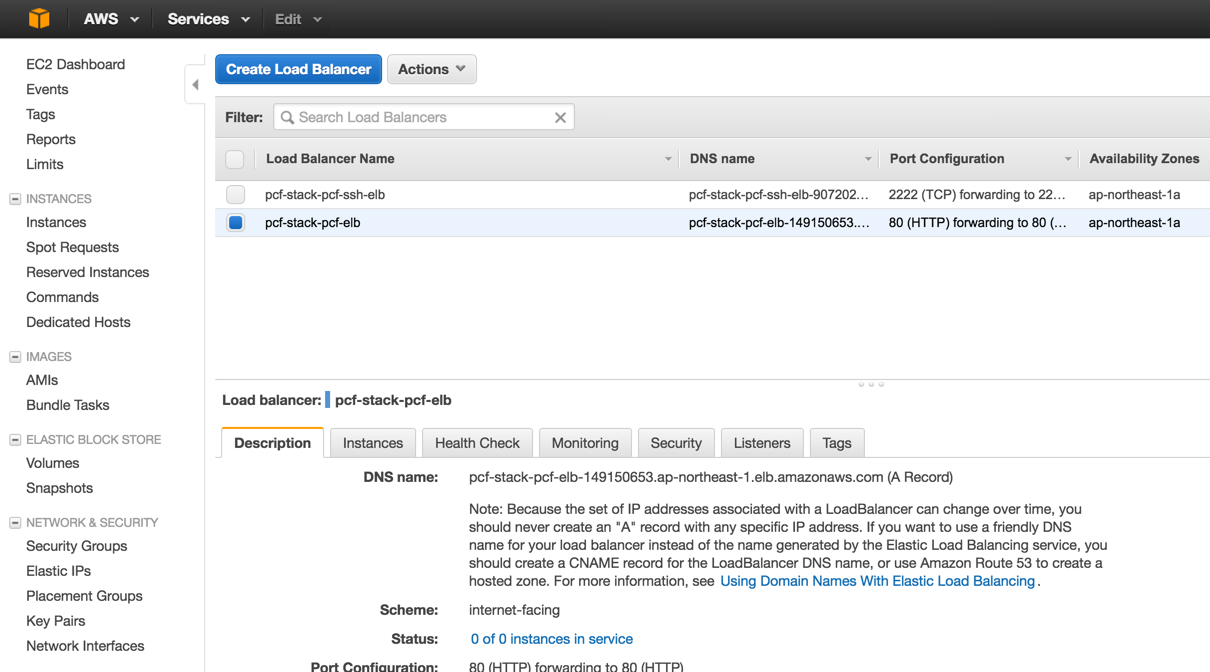The image size is (1210, 672).
Task: Open the Load Balancer Name column dropdown arrow
Action: [x=668, y=159]
